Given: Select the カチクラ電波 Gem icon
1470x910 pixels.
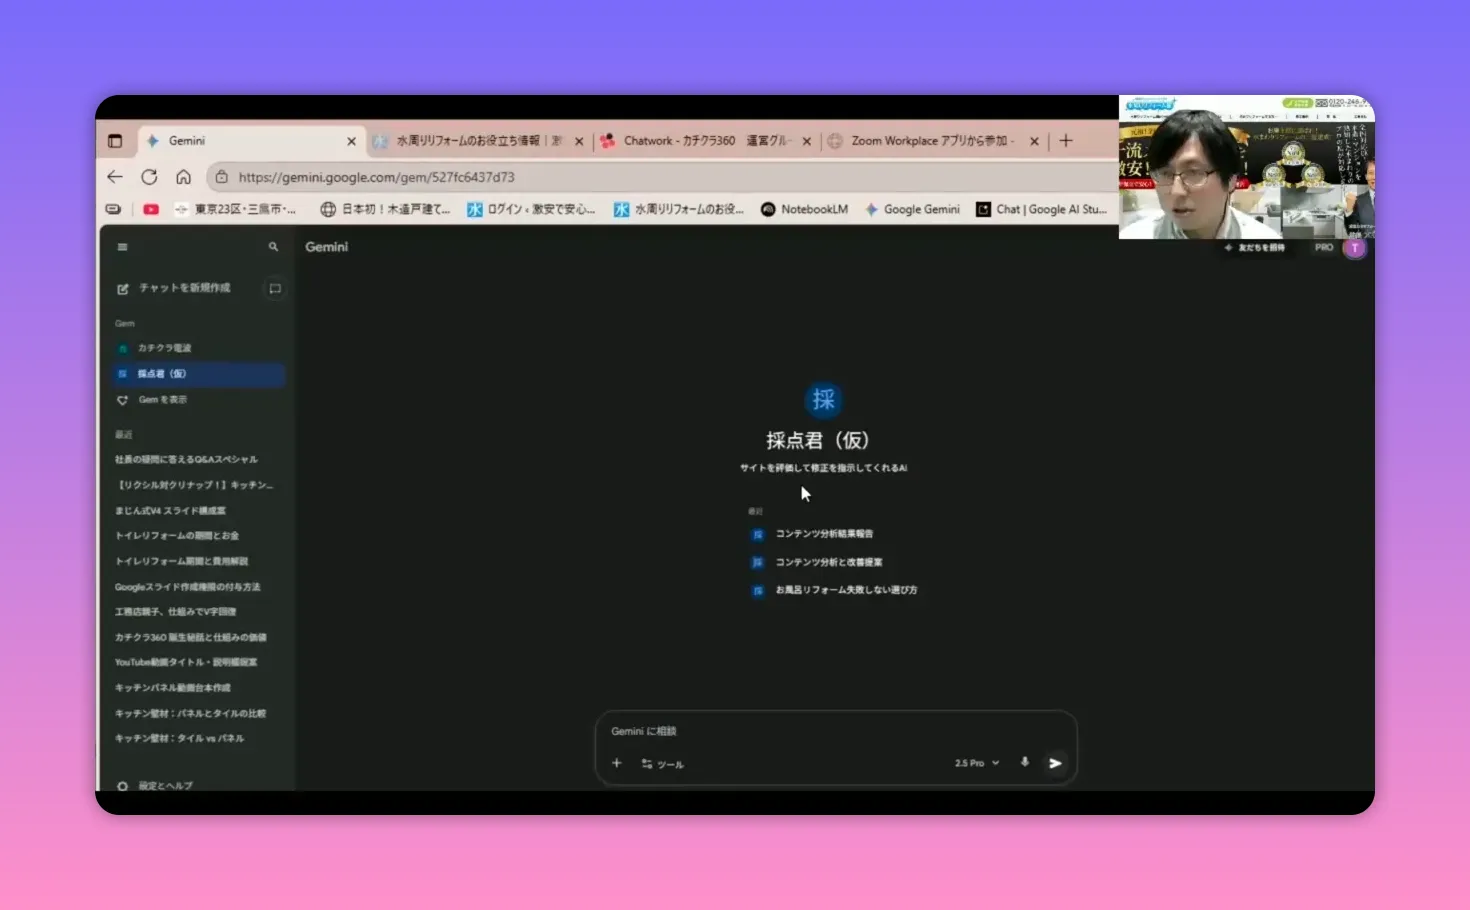Looking at the screenshot, I should point(122,347).
